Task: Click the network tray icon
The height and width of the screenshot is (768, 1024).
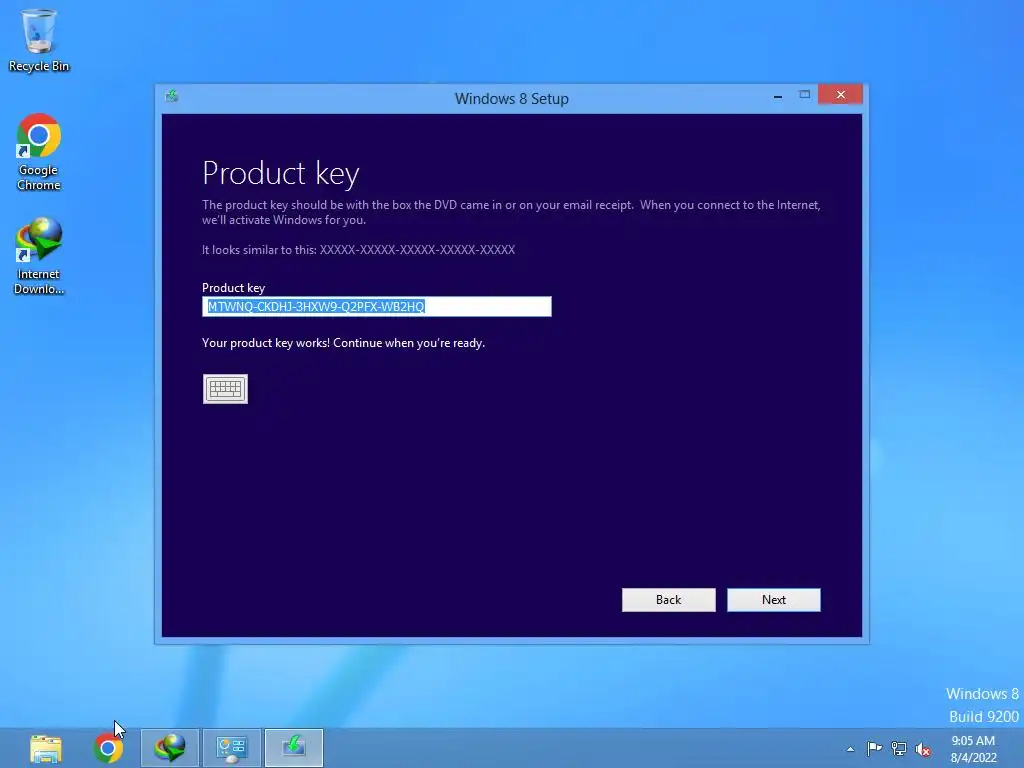Action: [x=899, y=748]
